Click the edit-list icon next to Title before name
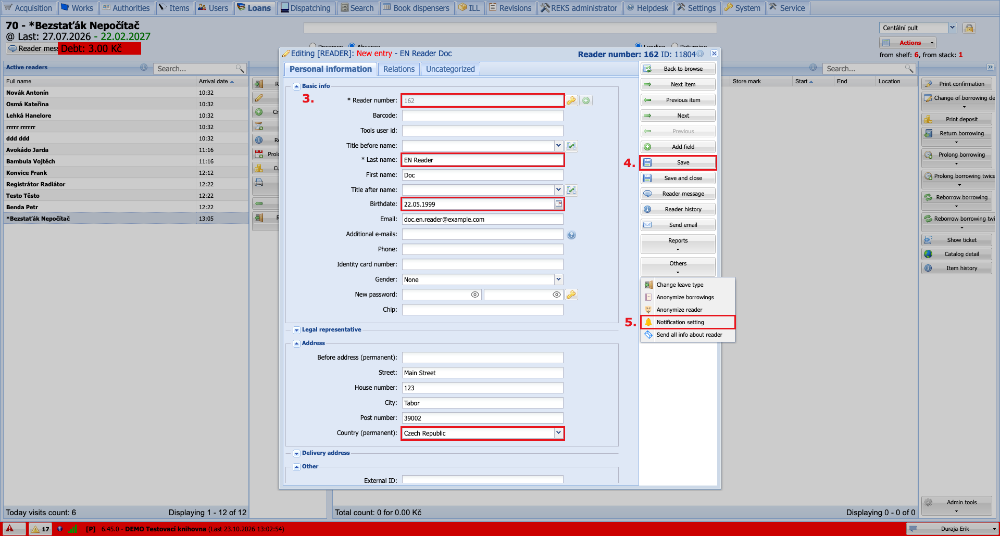The height and width of the screenshot is (536, 1000). pyautogui.click(x=572, y=146)
